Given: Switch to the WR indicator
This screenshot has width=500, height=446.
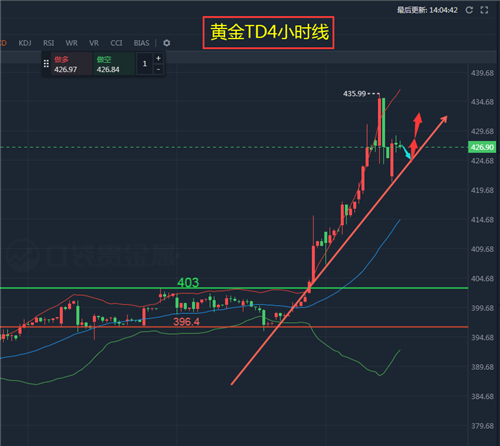Looking at the screenshot, I should click(x=72, y=43).
